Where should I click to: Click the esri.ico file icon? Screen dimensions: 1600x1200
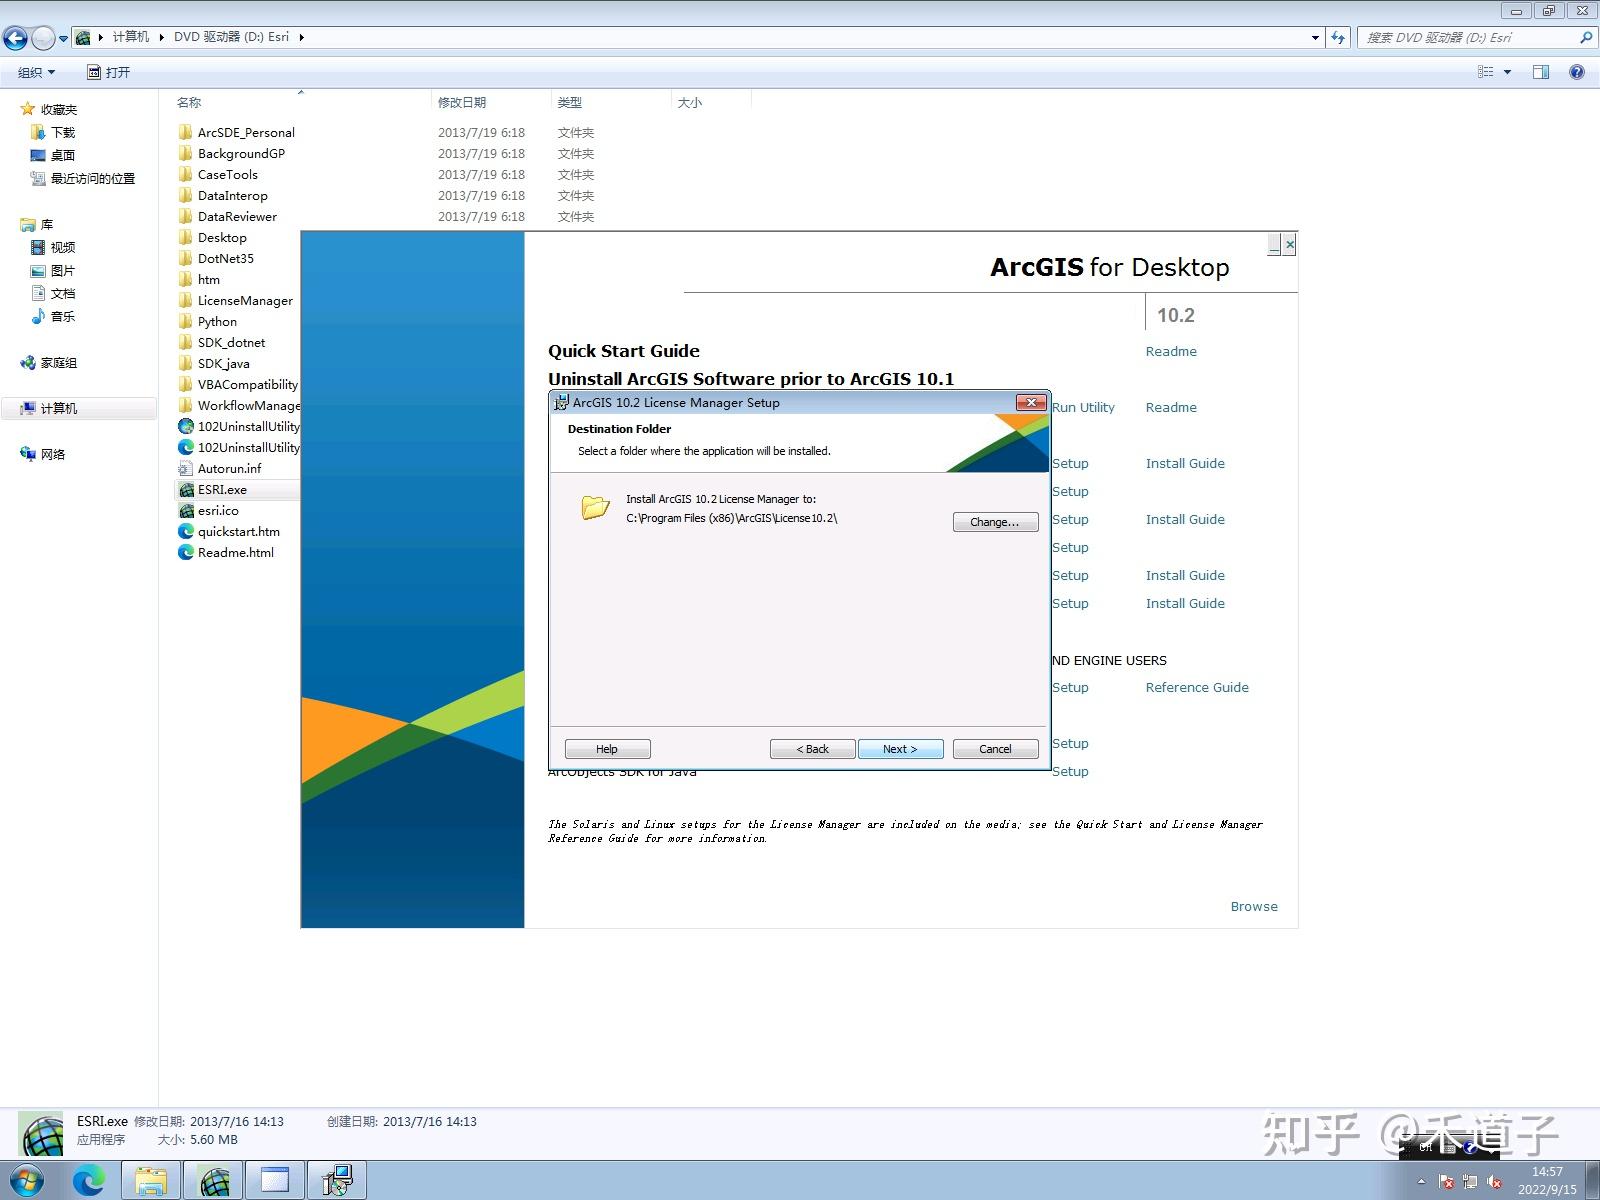(x=189, y=510)
